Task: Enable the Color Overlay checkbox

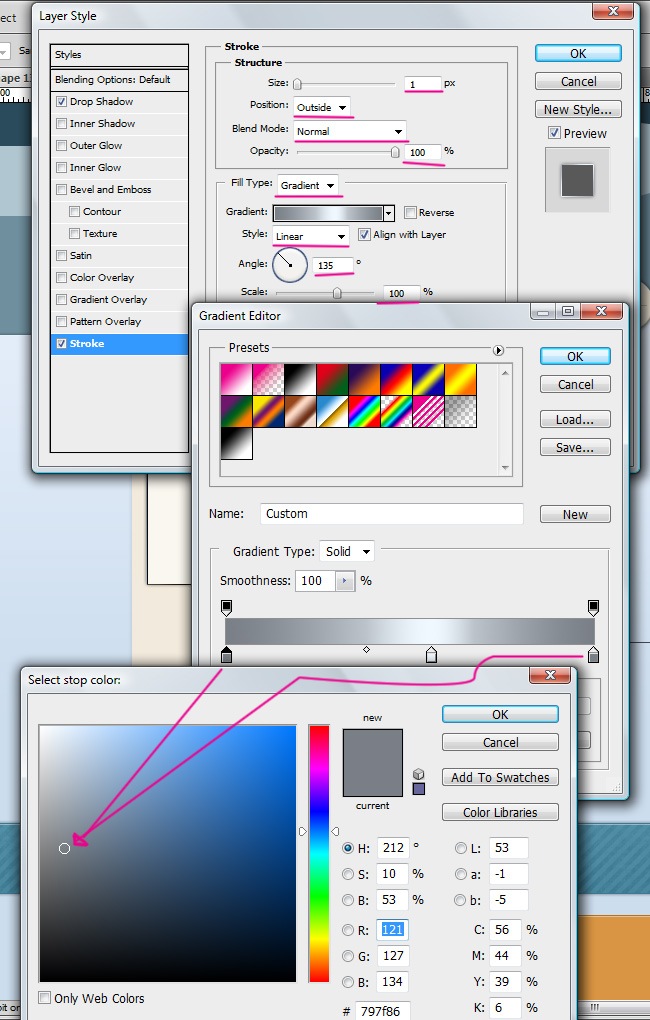Action: coord(62,278)
